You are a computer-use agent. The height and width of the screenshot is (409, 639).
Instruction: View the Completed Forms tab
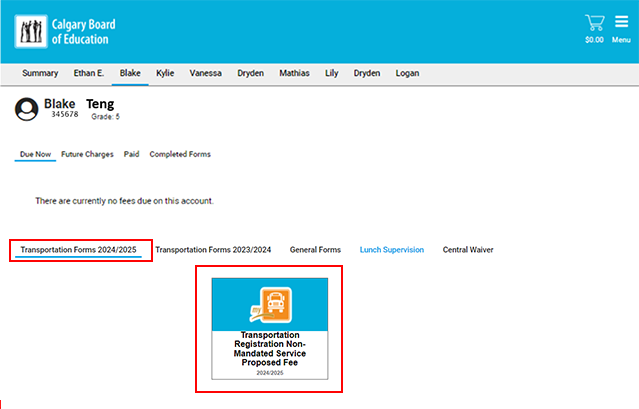(180, 155)
